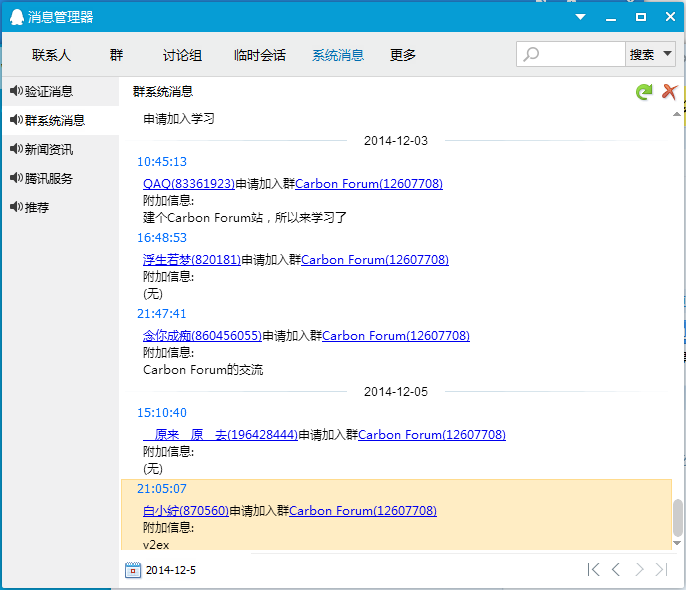
Task: Select 验证消息 in the sidebar
Action: tap(60, 91)
